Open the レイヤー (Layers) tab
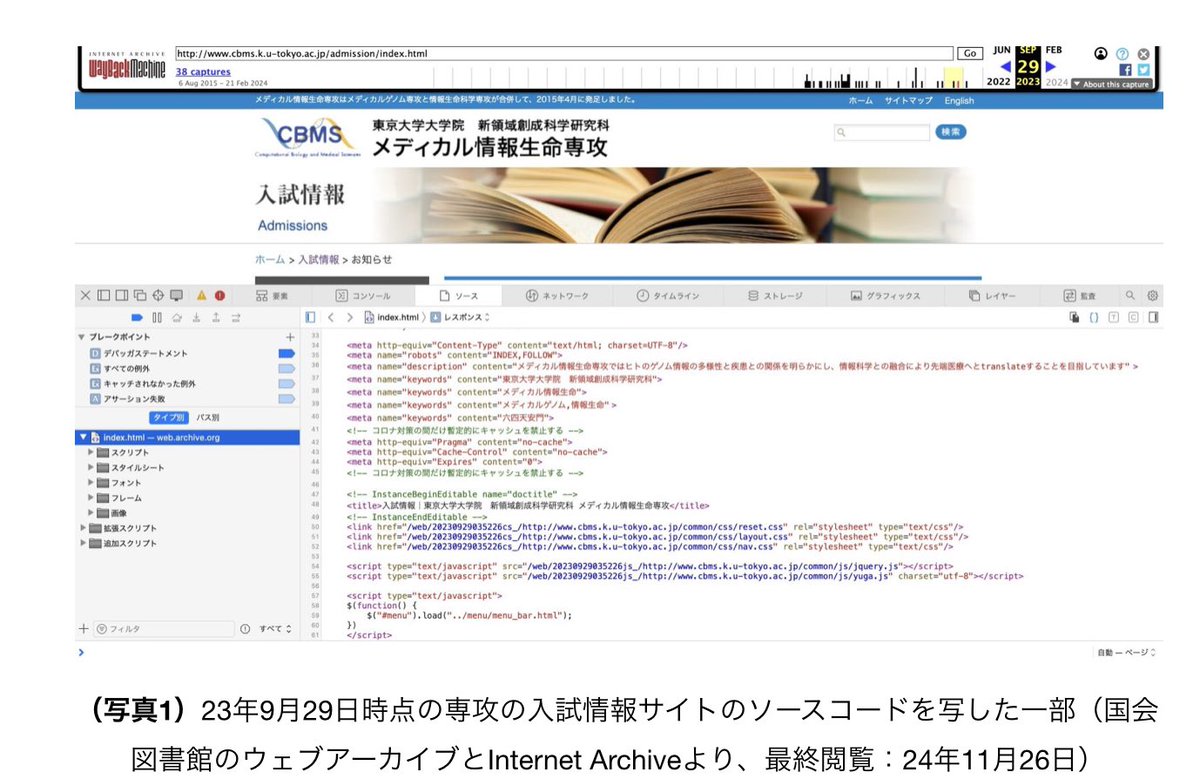The width and height of the screenshot is (1200, 779). [x=992, y=296]
